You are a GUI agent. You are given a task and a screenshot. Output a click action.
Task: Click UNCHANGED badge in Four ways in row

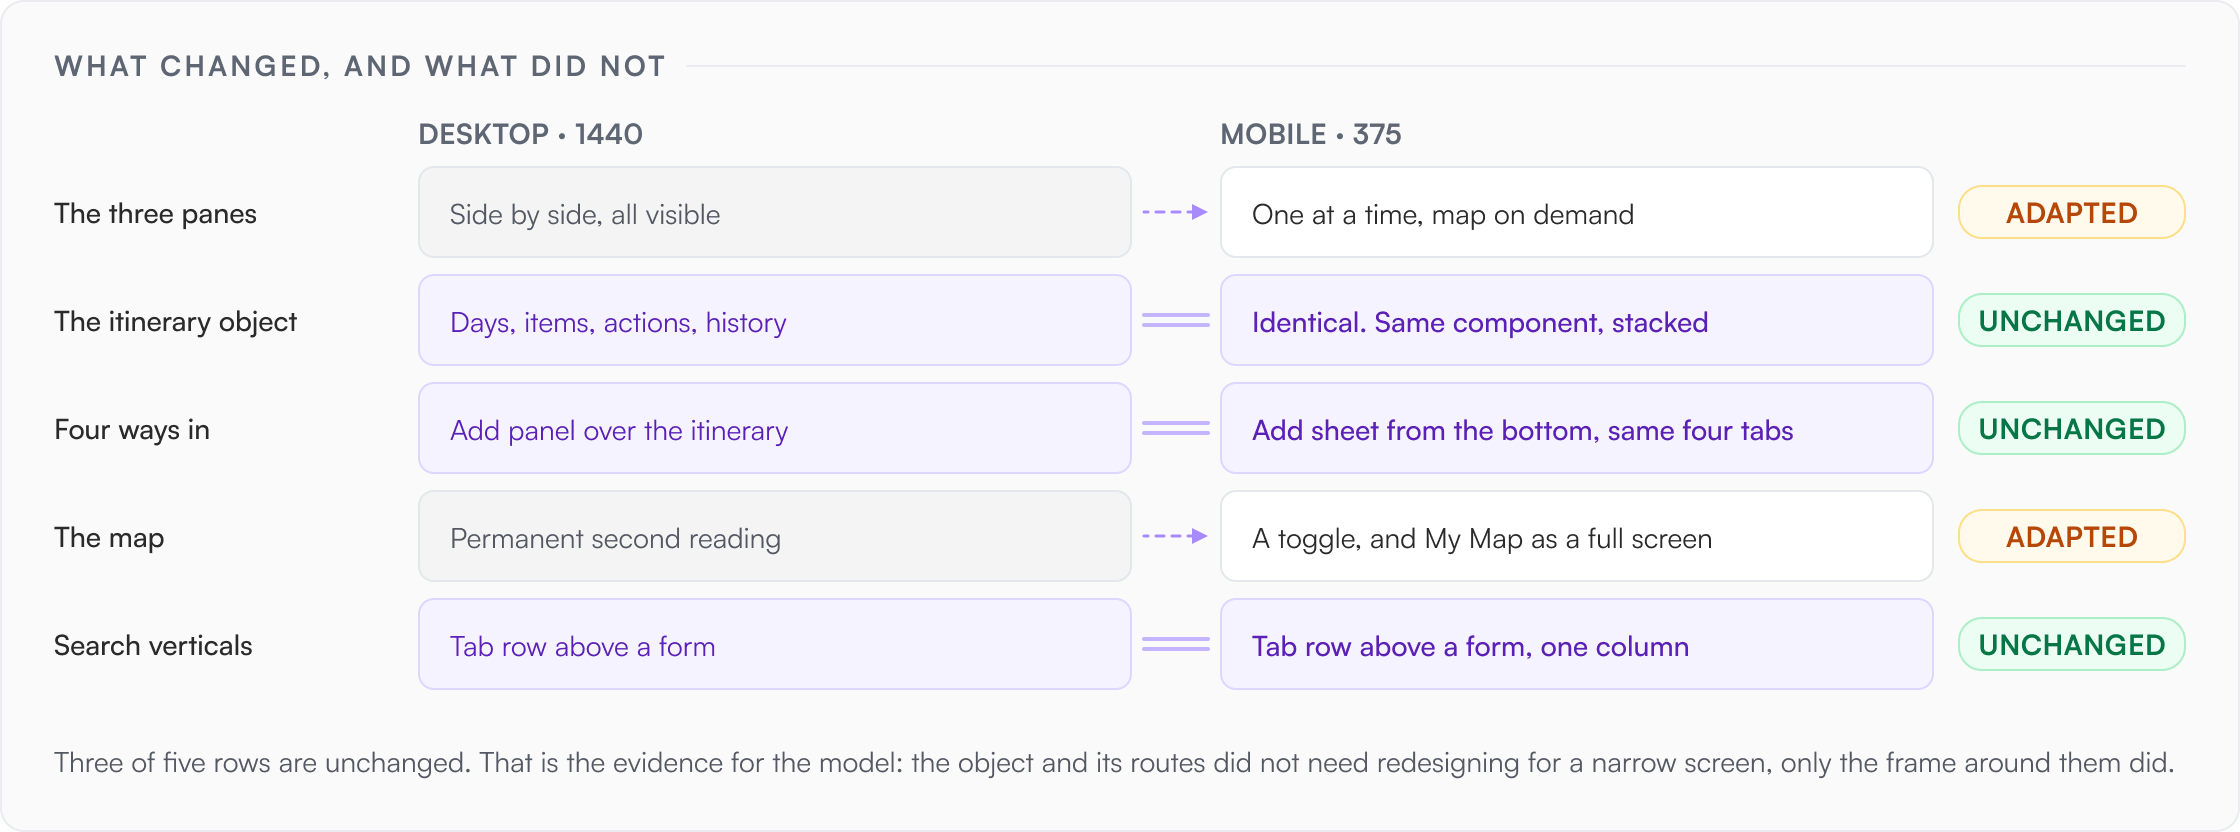point(2072,428)
